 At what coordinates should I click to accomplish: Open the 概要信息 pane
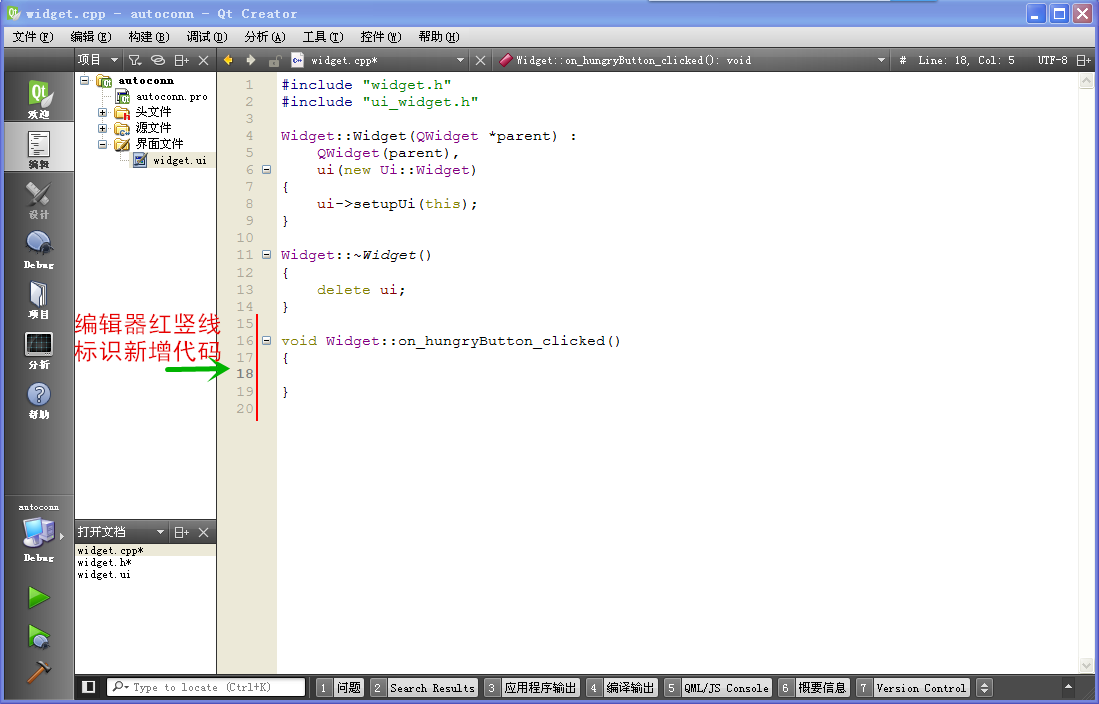click(814, 688)
